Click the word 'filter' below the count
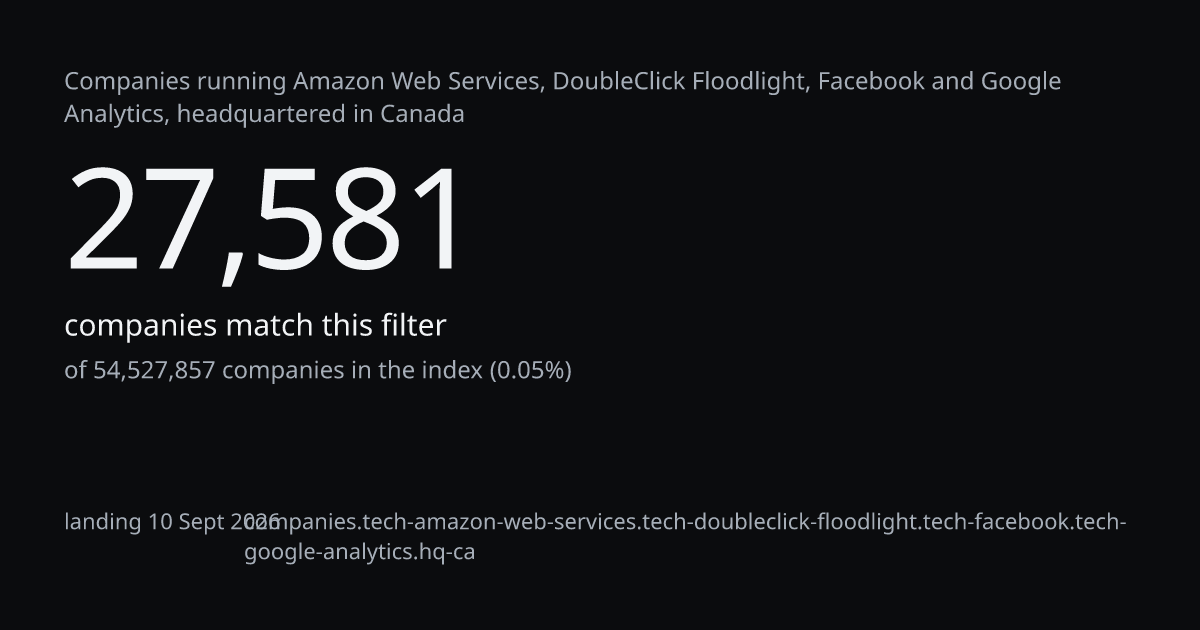 pos(412,326)
